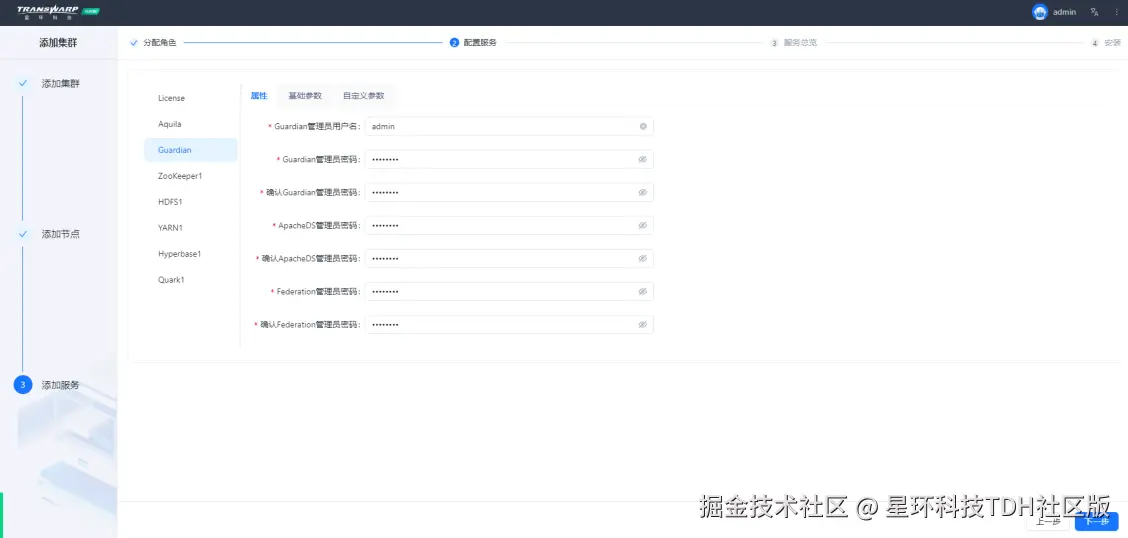The height and width of the screenshot is (538, 1128).
Task: Click the admin username label
Action: 1065,12
